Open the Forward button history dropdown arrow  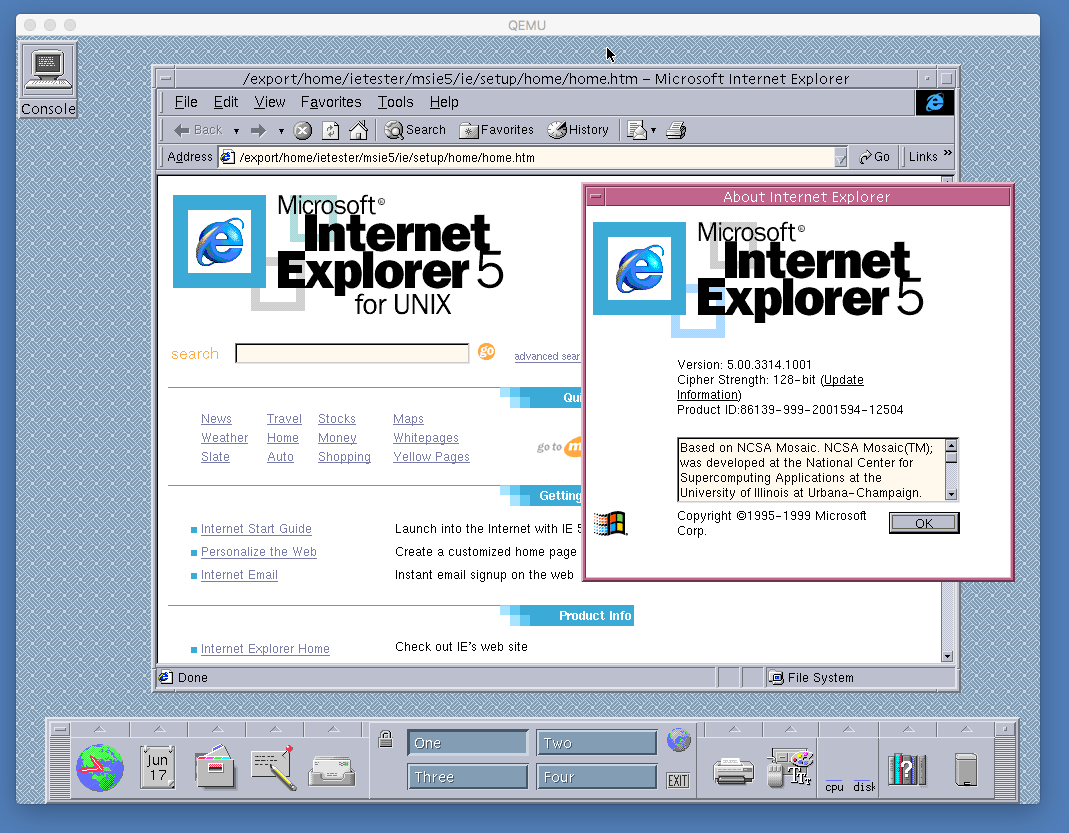pos(281,131)
